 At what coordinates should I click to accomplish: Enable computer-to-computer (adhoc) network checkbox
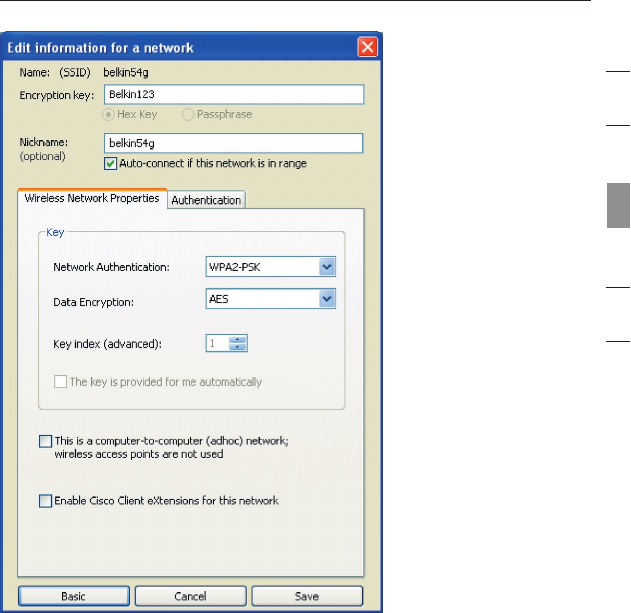(45, 441)
